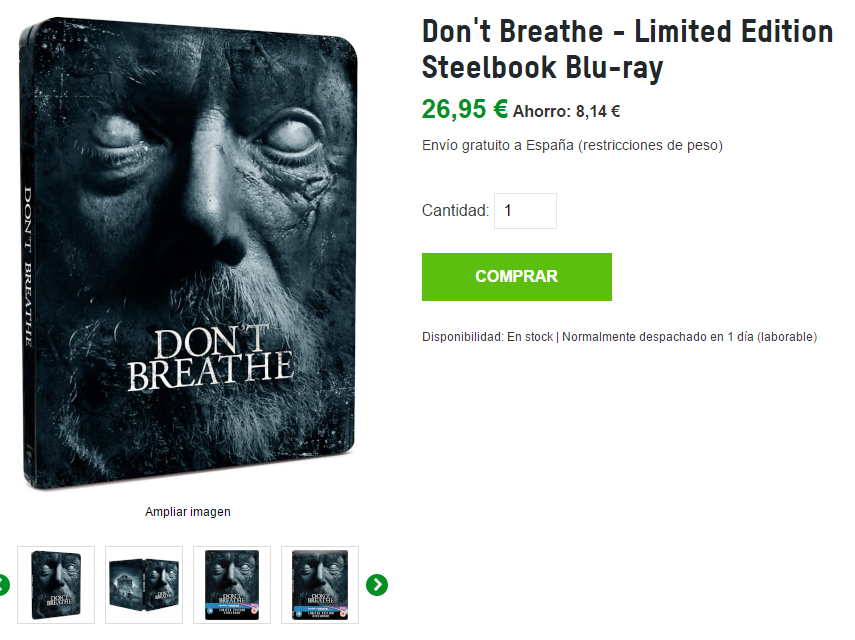Viewport: 855px width, 640px height.
Task: Click the product title 'Don't Breathe - Limited Edition'
Action: 627,31
